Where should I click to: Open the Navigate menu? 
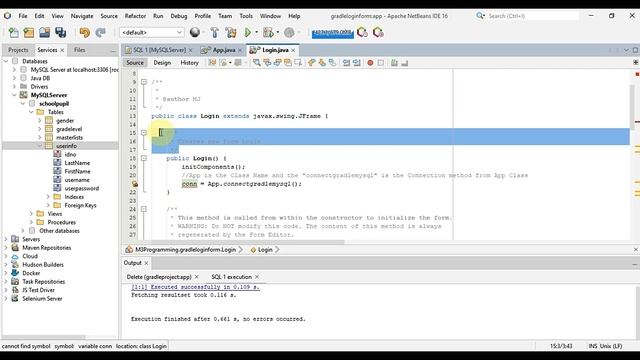pos(82,16)
